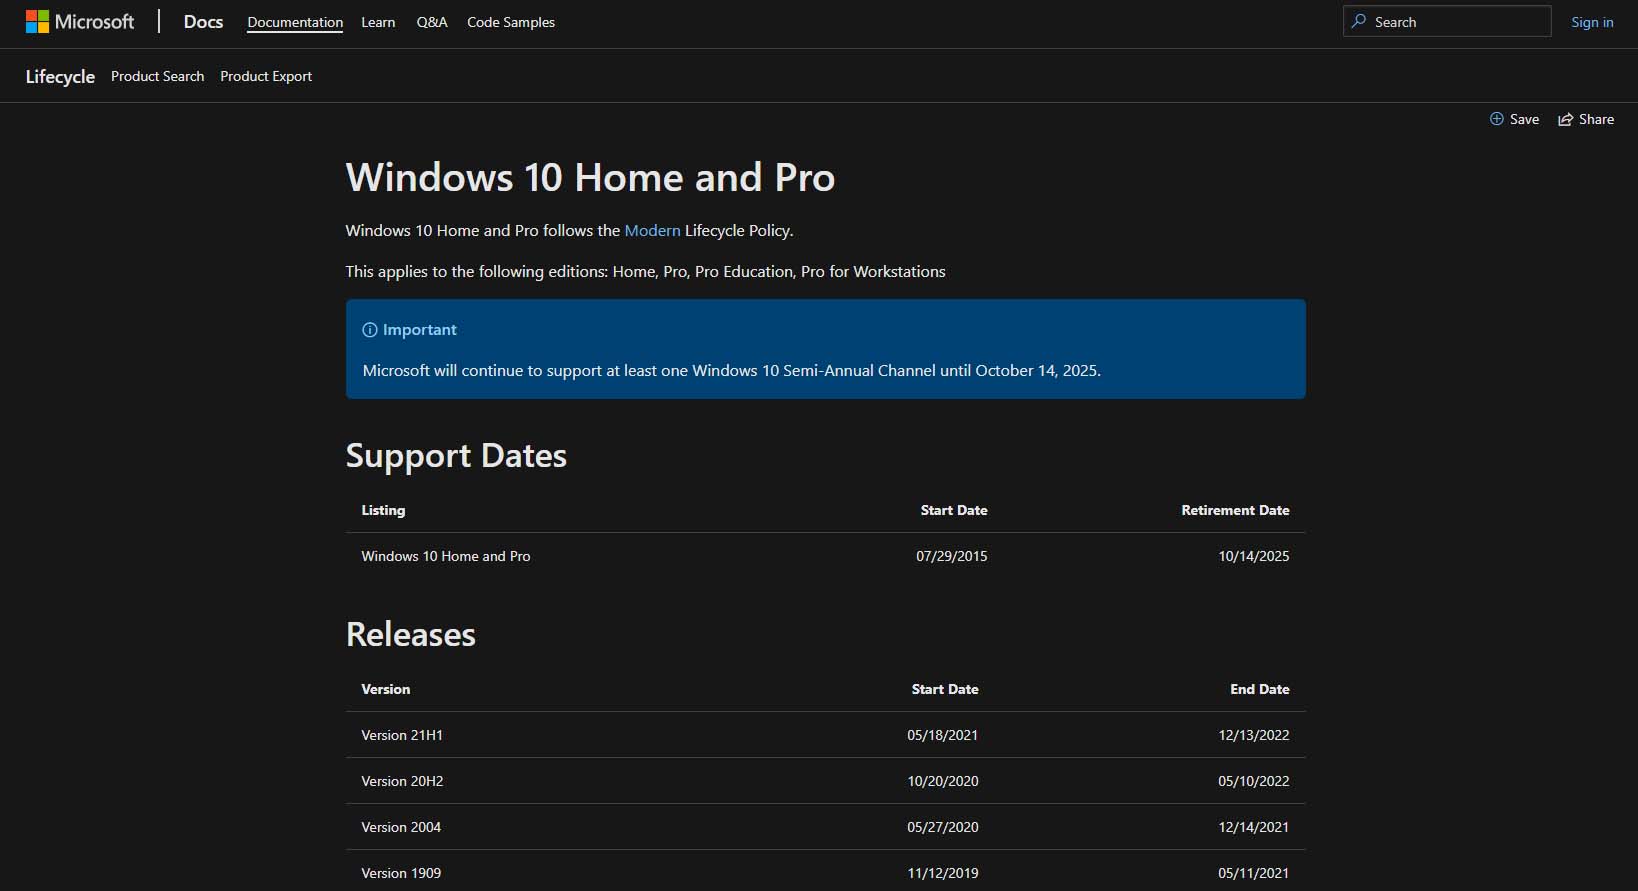Open Product Search
This screenshot has height=891, width=1638.
tap(157, 76)
